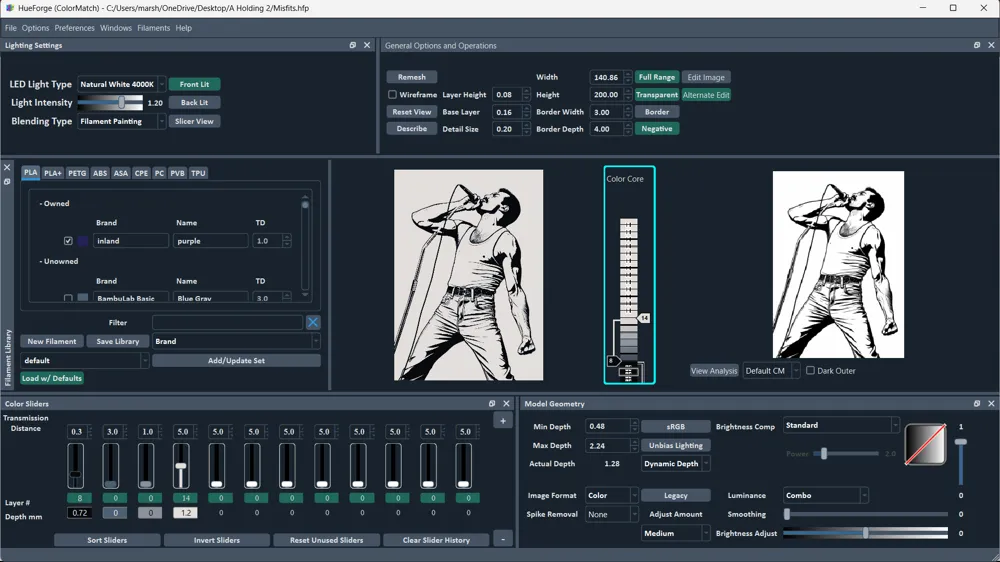
Task: Remove a color slider with minus button
Action: coord(503,540)
